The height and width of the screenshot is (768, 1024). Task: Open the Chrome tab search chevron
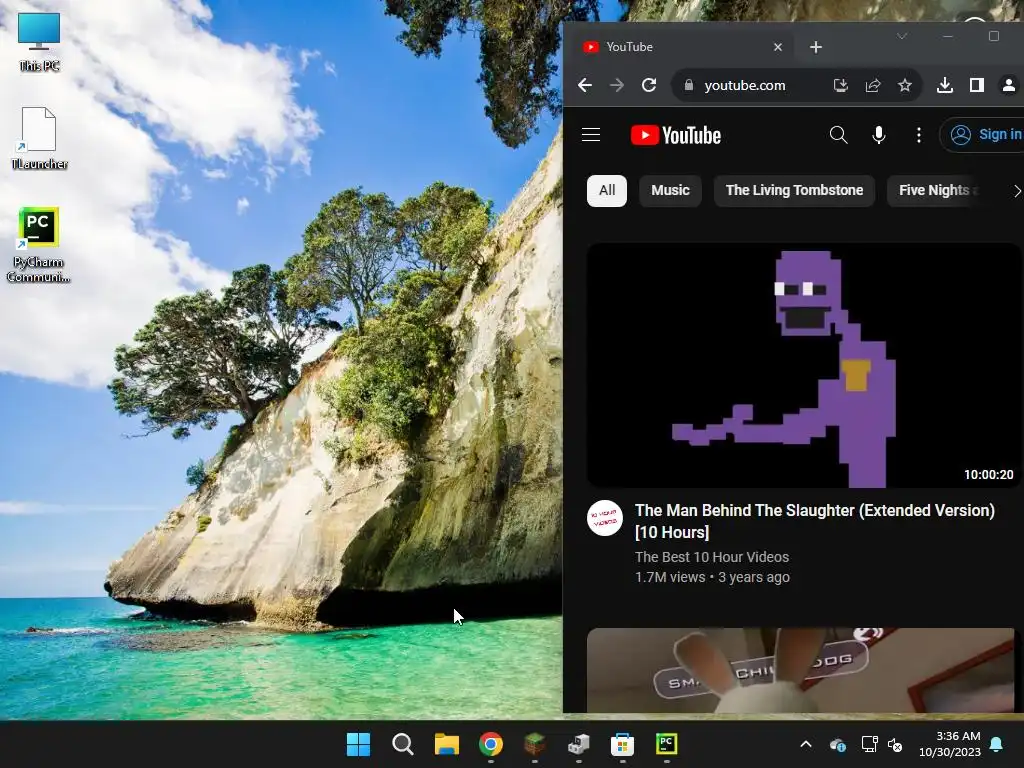[902, 37]
